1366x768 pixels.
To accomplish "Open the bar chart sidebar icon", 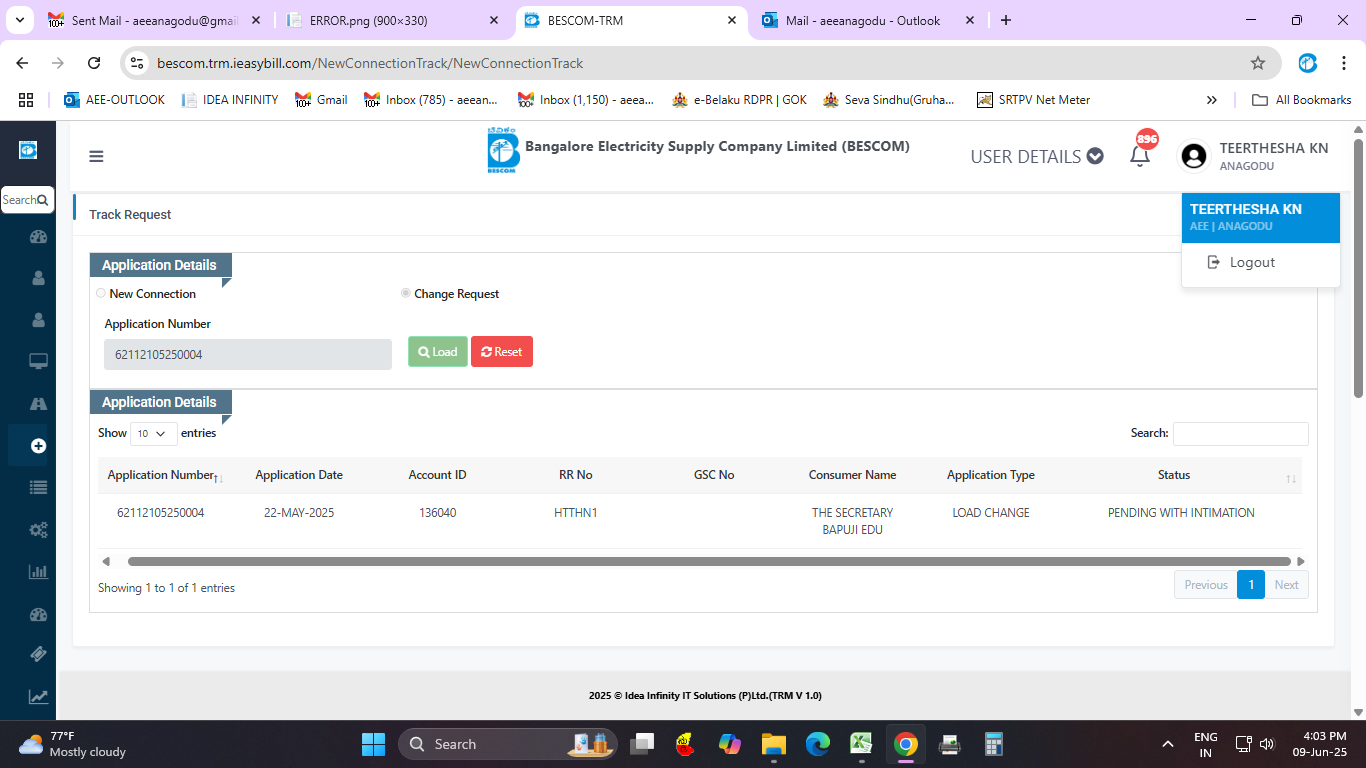I will click(39, 572).
